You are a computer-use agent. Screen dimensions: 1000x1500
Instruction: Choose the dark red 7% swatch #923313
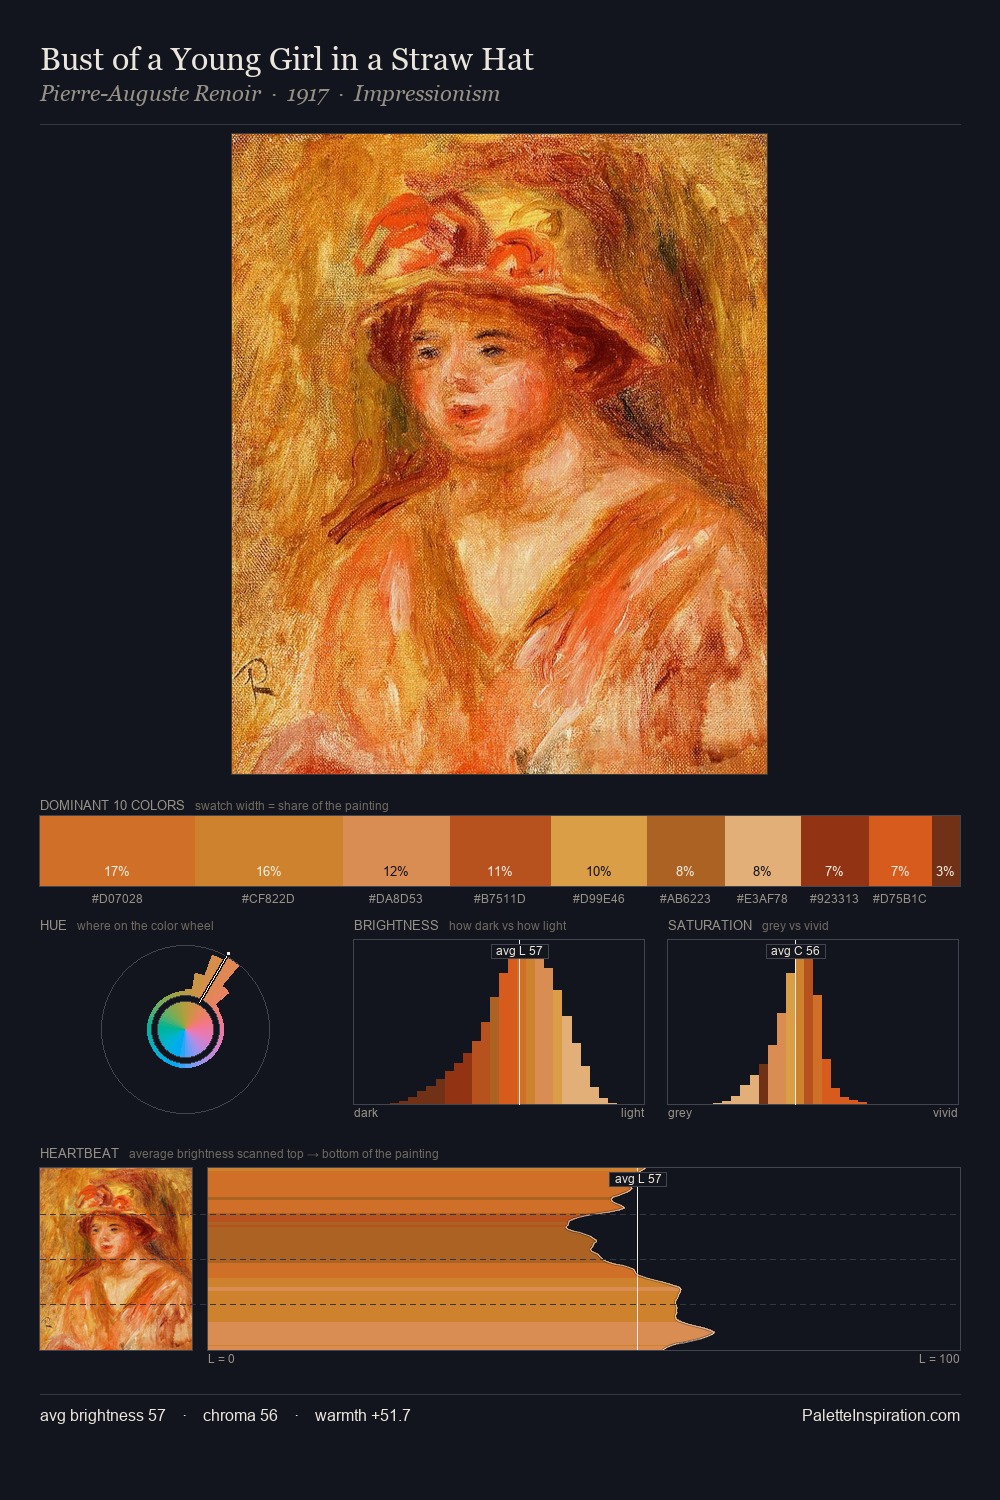(834, 851)
